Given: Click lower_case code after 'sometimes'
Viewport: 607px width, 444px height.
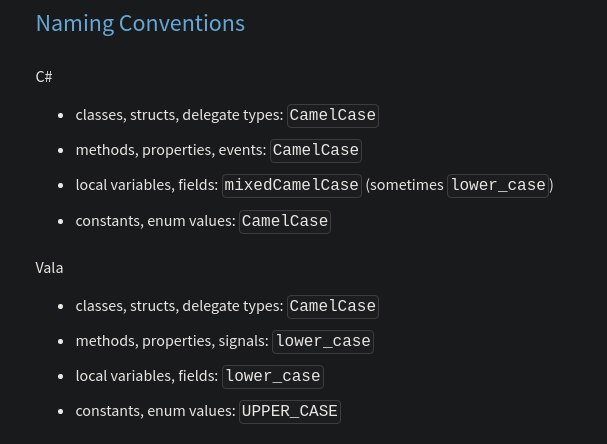Looking at the screenshot, I should click(498, 185).
